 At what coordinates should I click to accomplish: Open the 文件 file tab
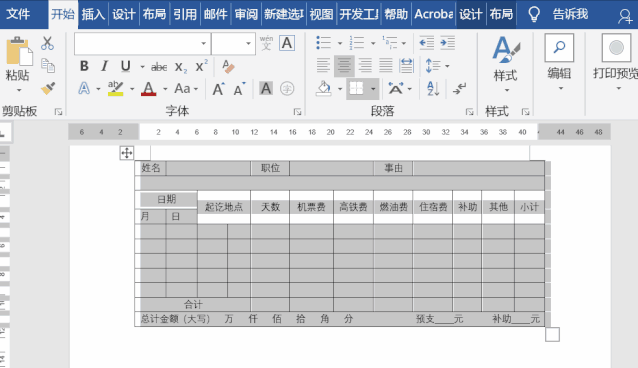(18, 14)
